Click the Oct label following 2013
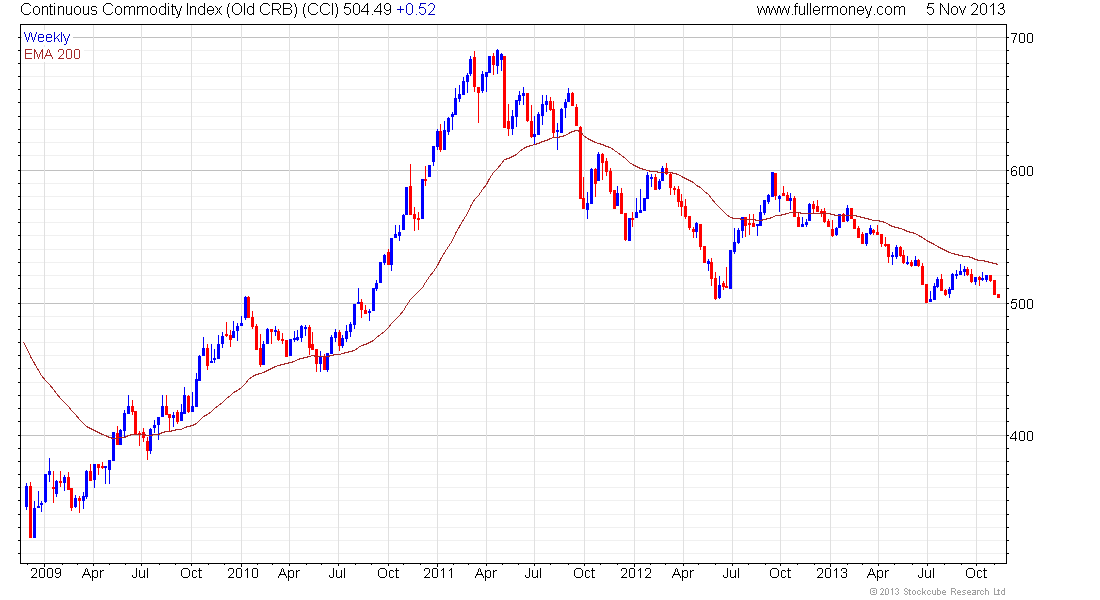The image size is (1100, 600). click(x=977, y=573)
